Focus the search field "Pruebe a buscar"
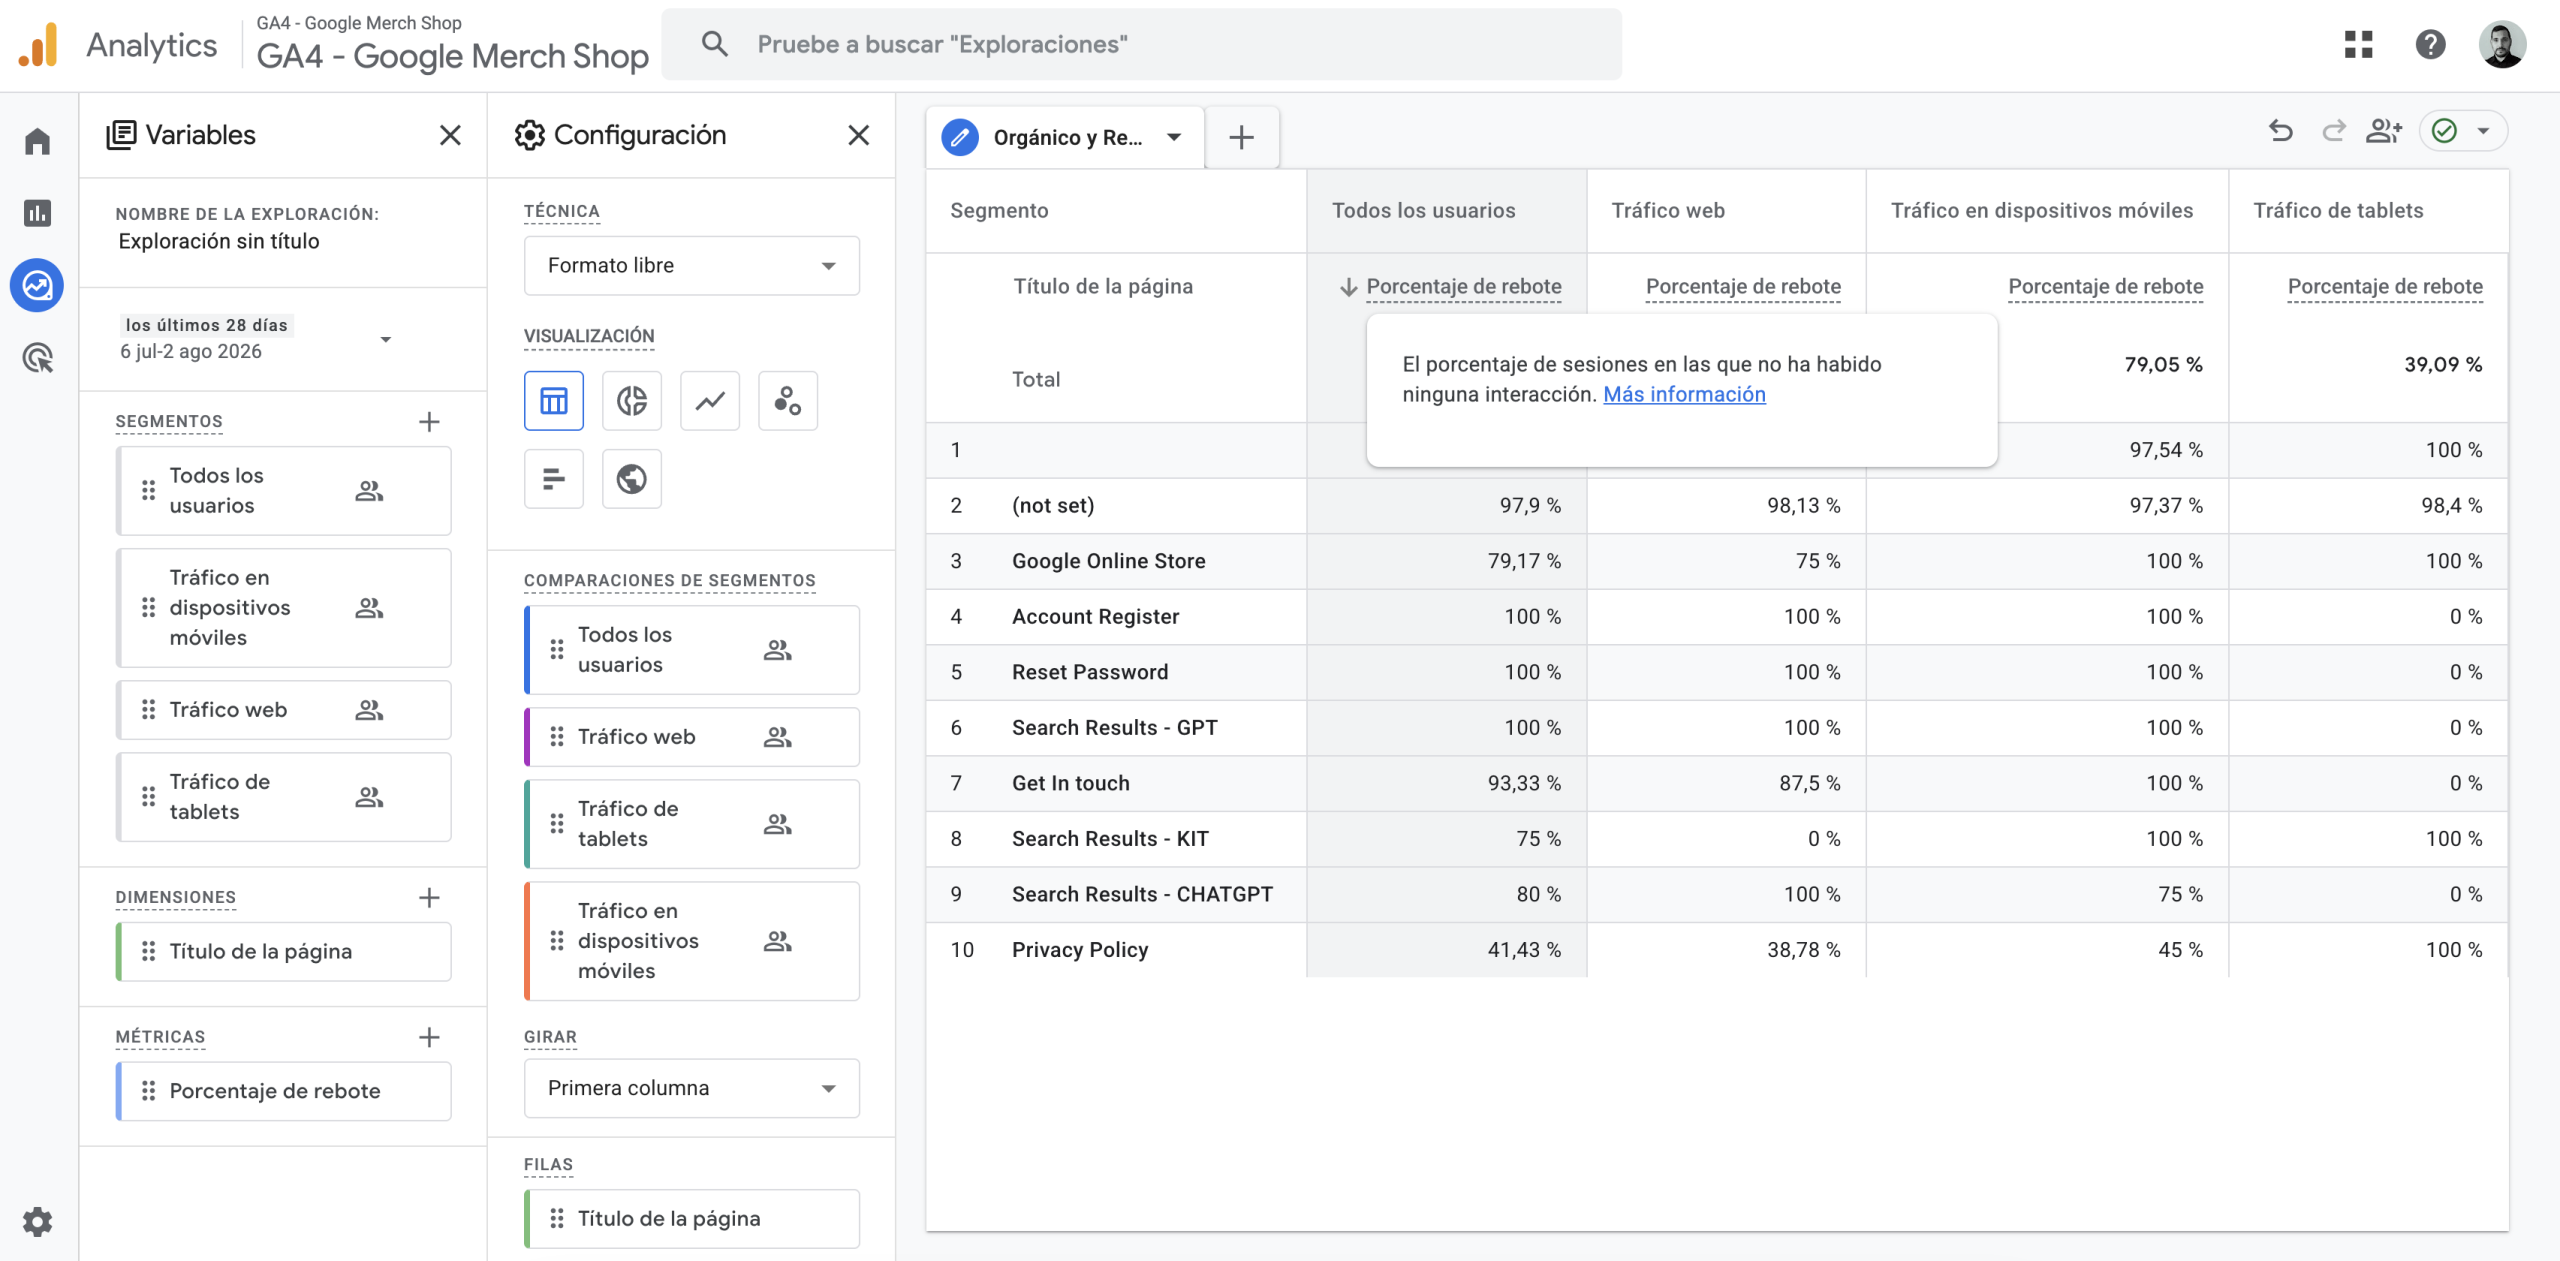This screenshot has height=1261, width=2560. coord(1142,44)
